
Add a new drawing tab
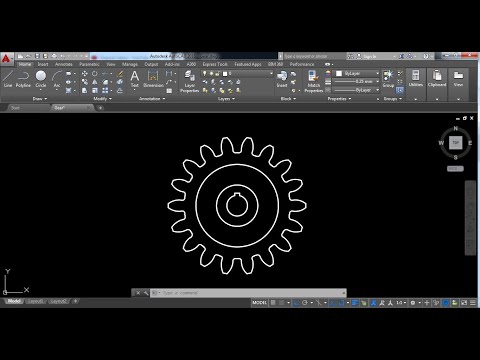click(x=100, y=108)
